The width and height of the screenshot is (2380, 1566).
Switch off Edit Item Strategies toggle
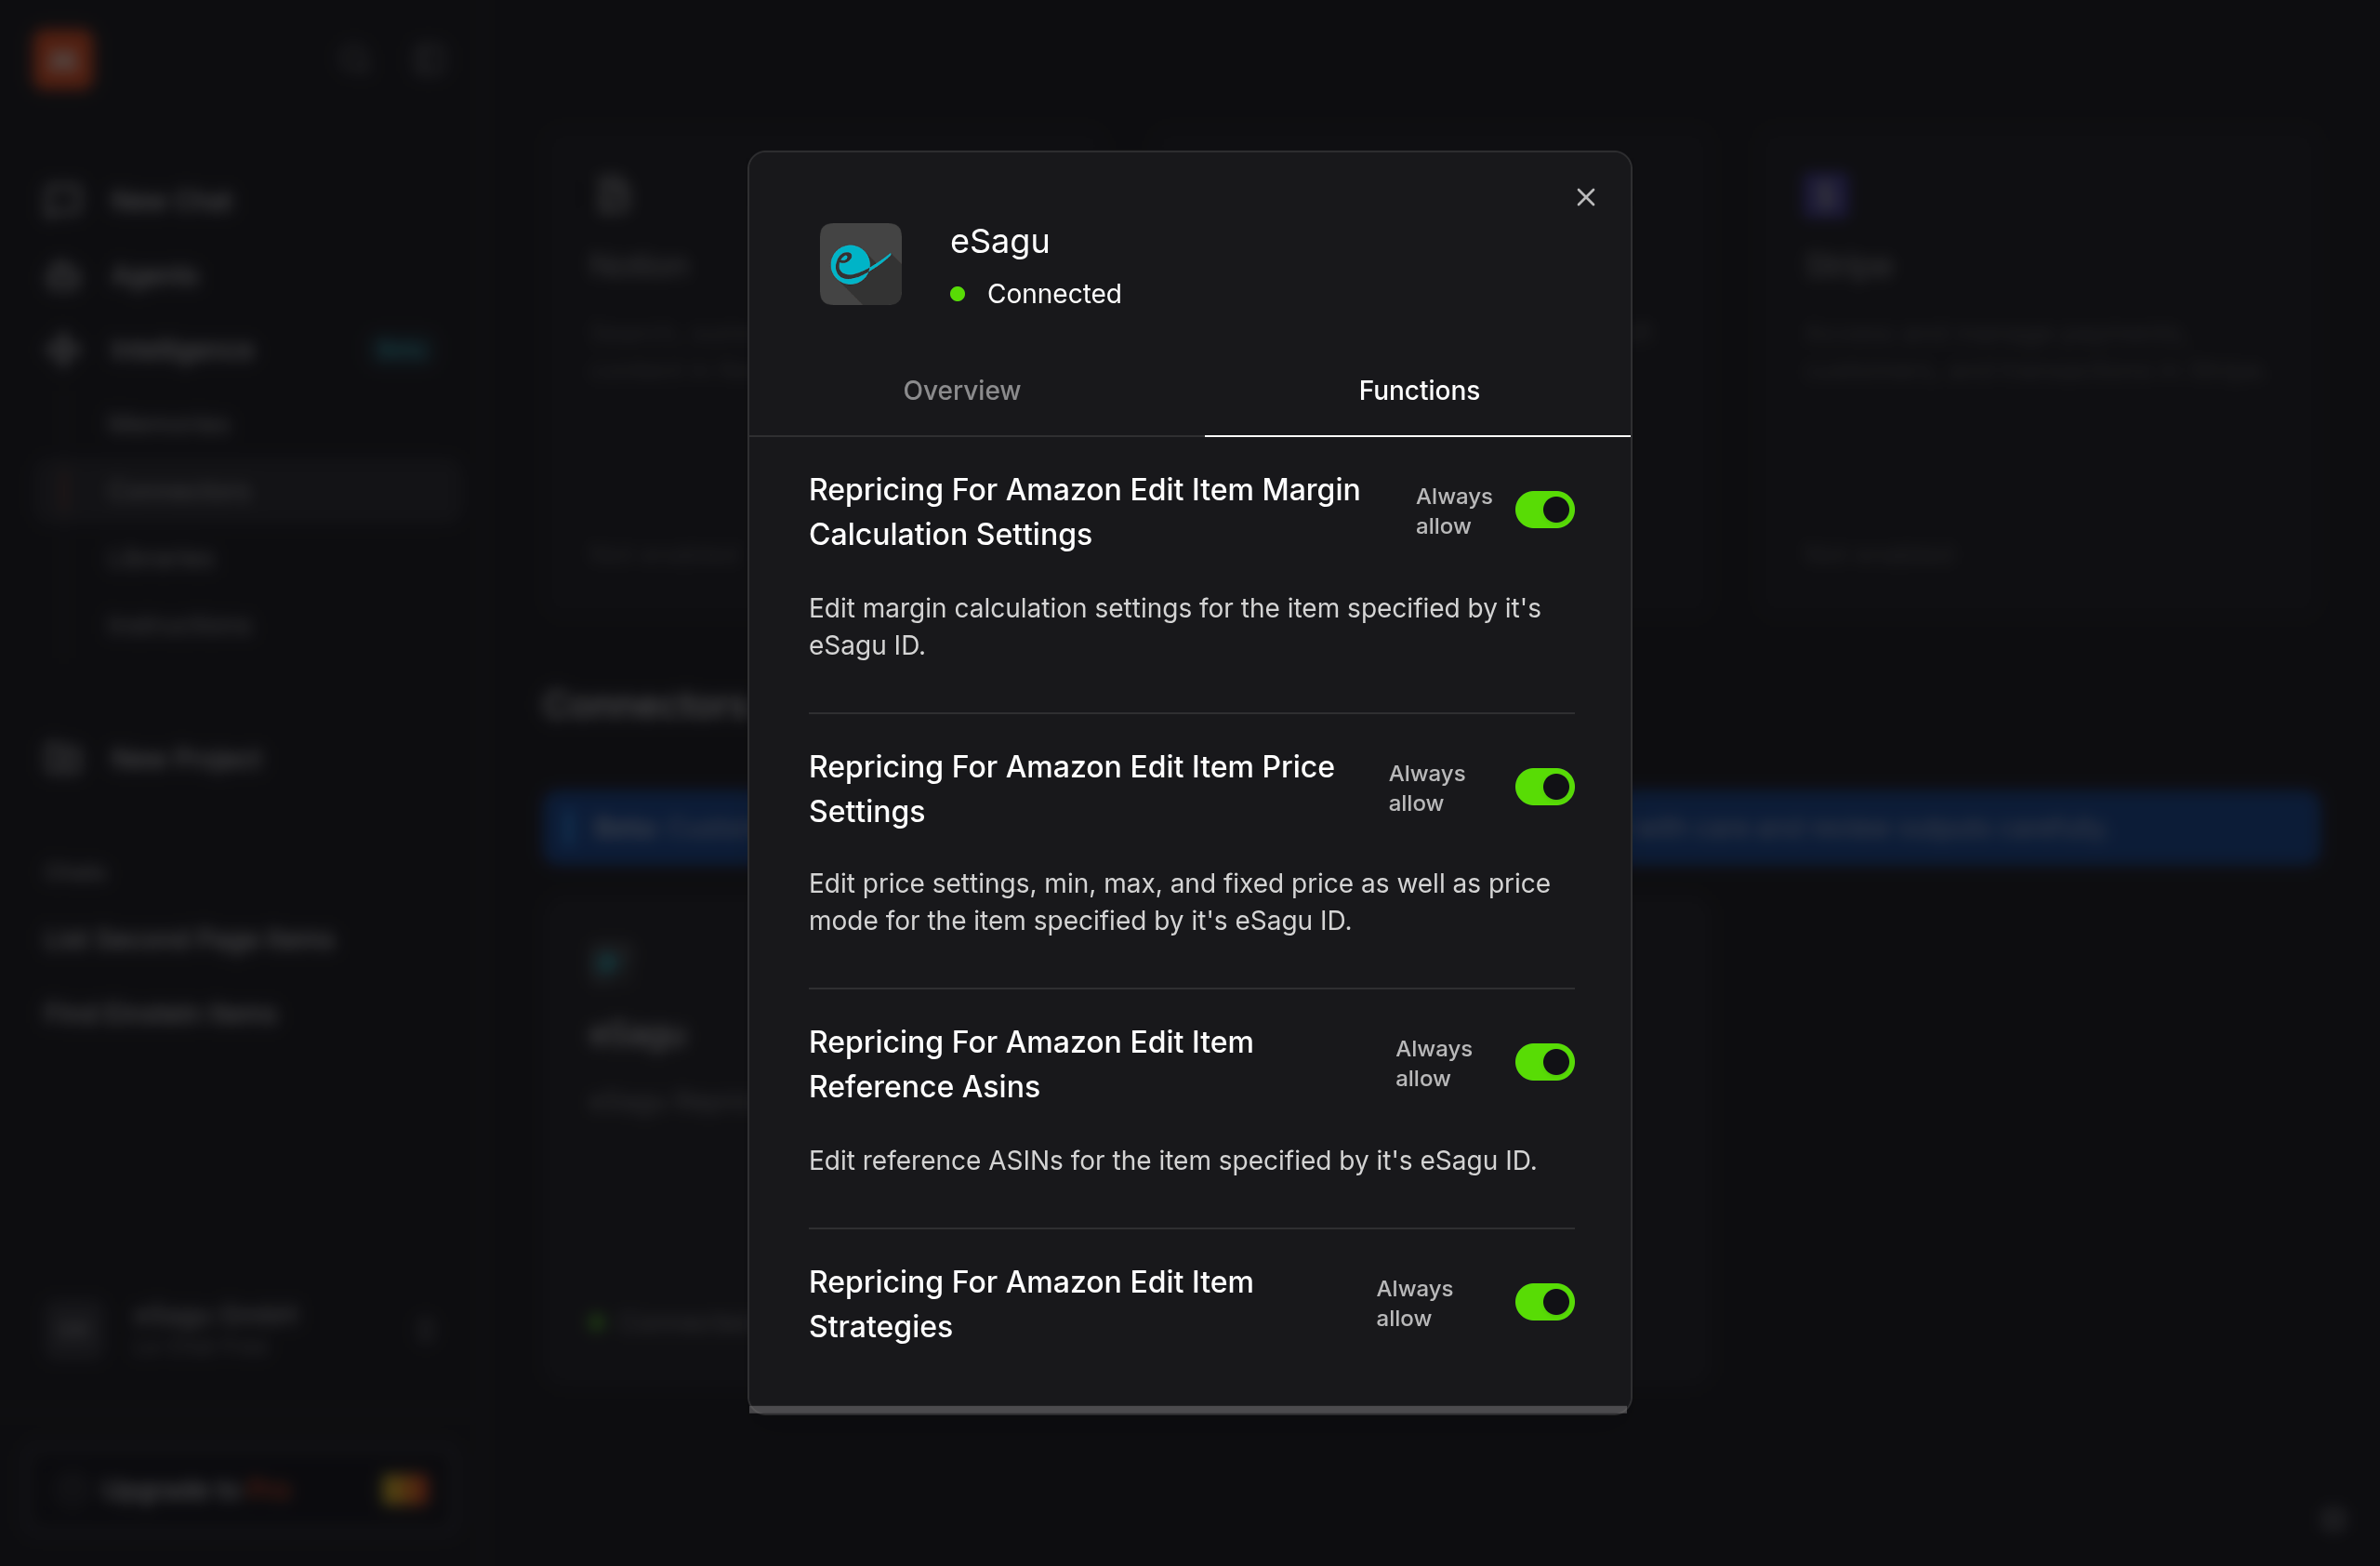click(1544, 1302)
